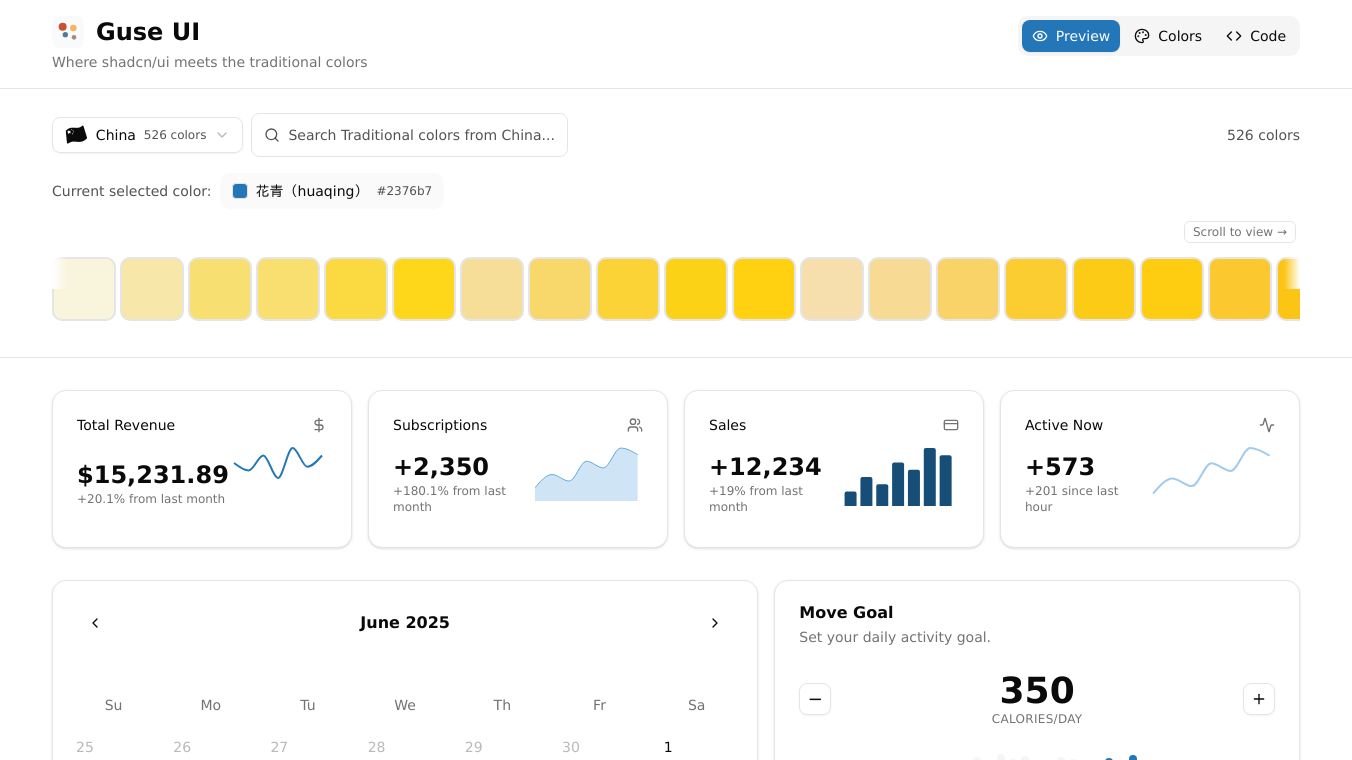Switch to the Colors tab
Image resolution: width=1352 pixels, height=760 pixels.
click(1167, 36)
